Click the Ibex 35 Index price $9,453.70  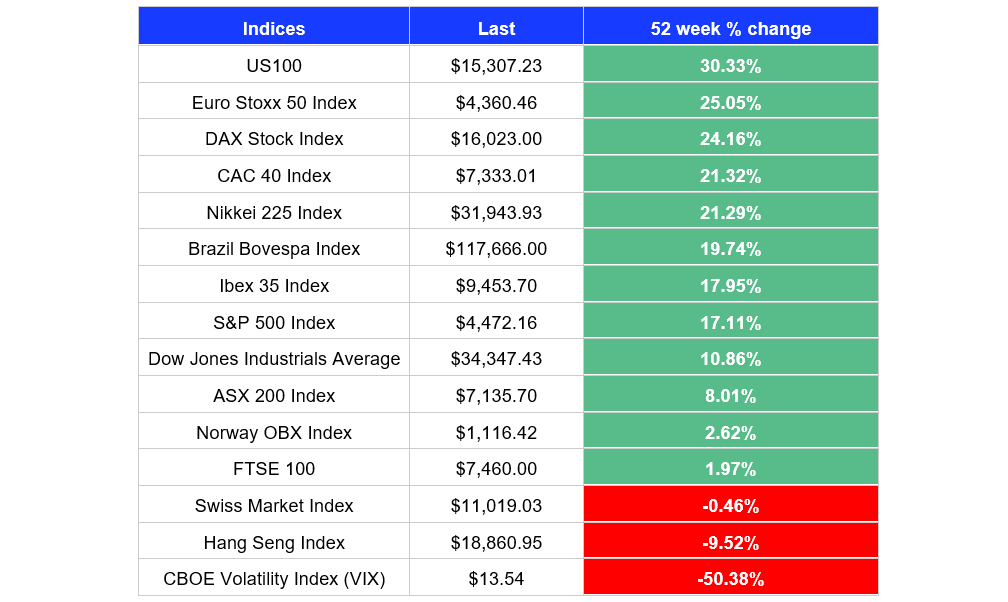[496, 286]
